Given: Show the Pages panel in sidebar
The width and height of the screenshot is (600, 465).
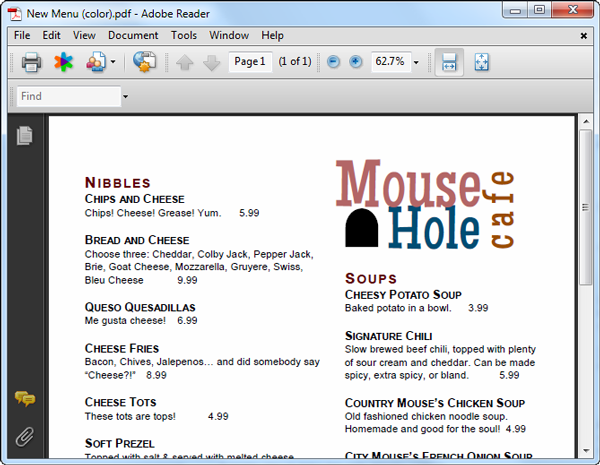Looking at the screenshot, I should (24, 136).
